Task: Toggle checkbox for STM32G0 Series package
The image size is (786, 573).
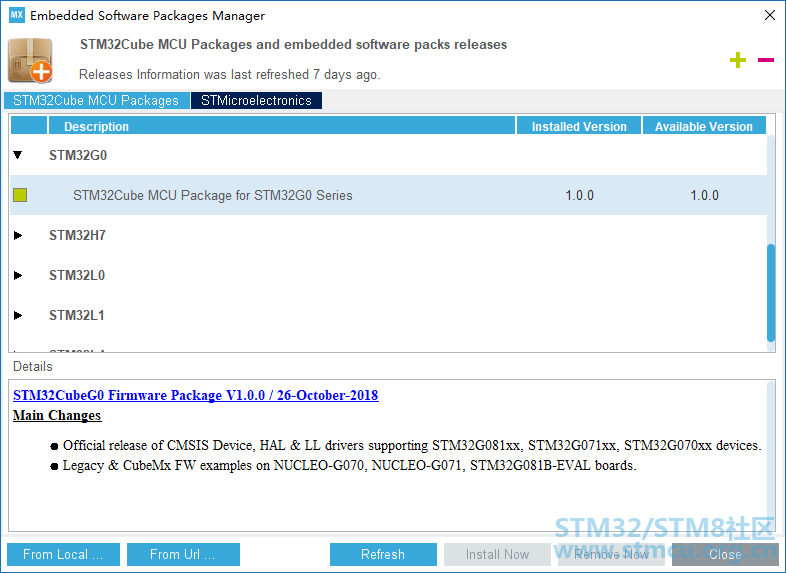Action: tap(20, 195)
